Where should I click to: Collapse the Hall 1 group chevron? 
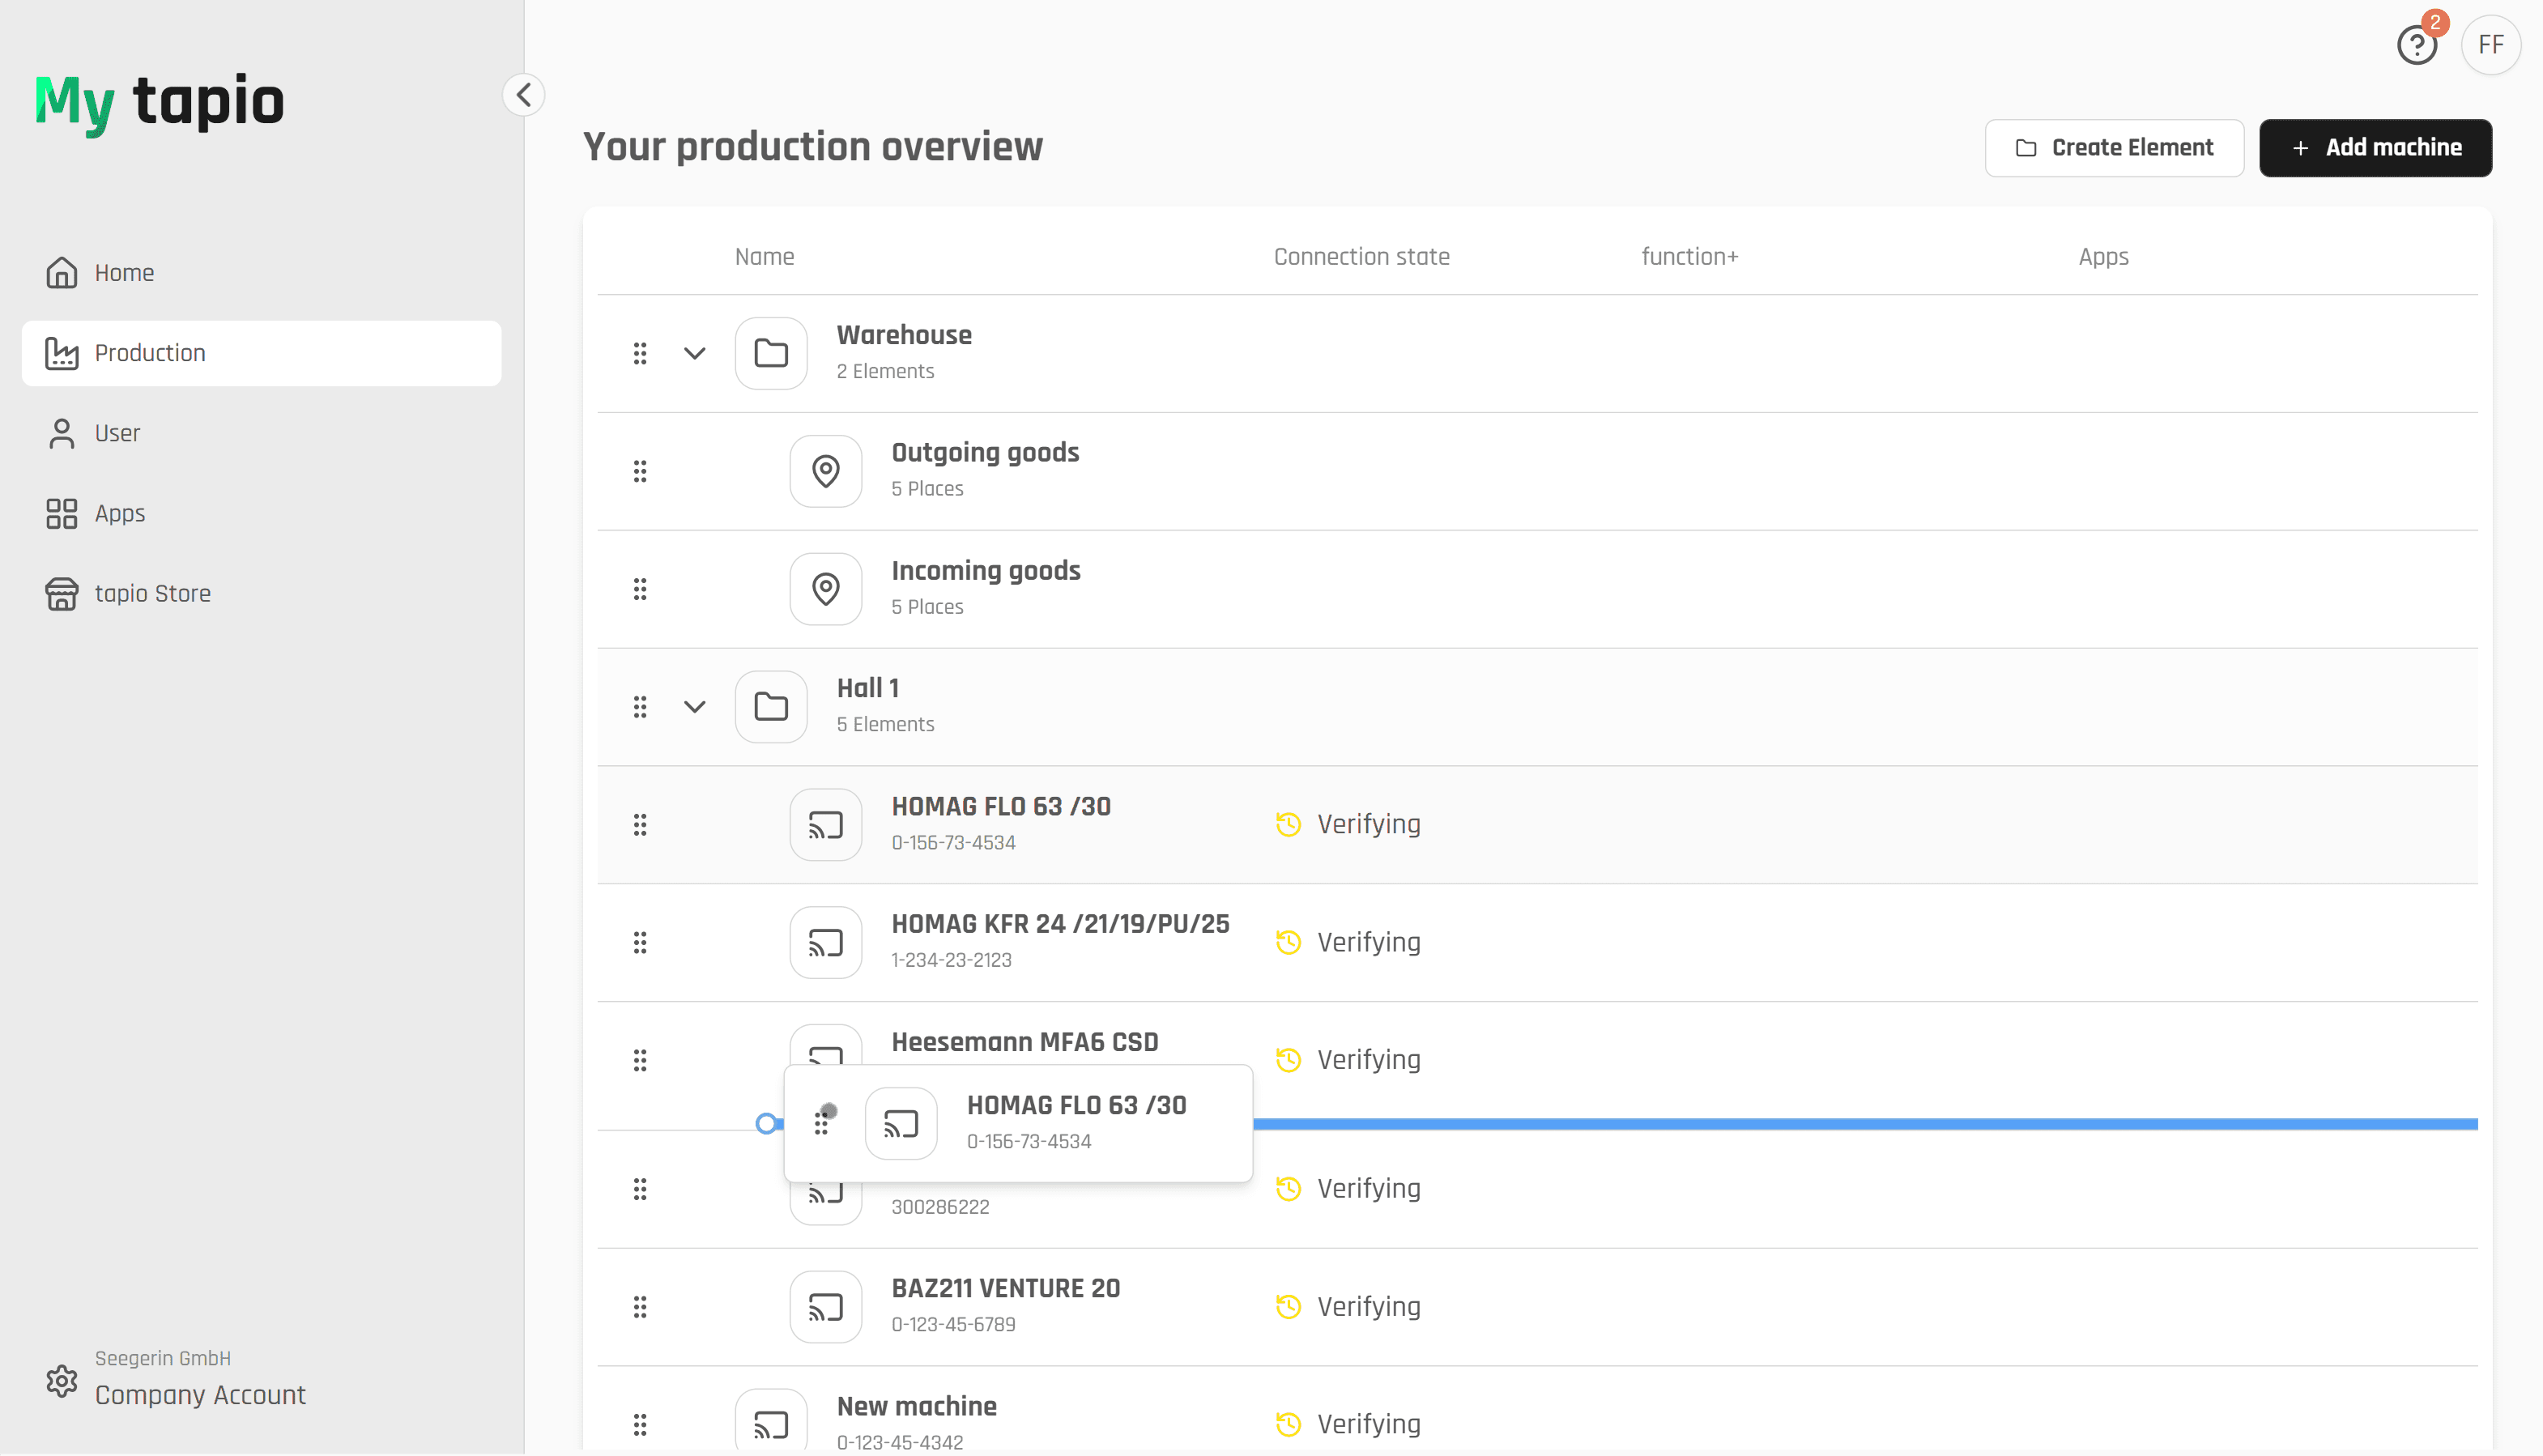[694, 707]
